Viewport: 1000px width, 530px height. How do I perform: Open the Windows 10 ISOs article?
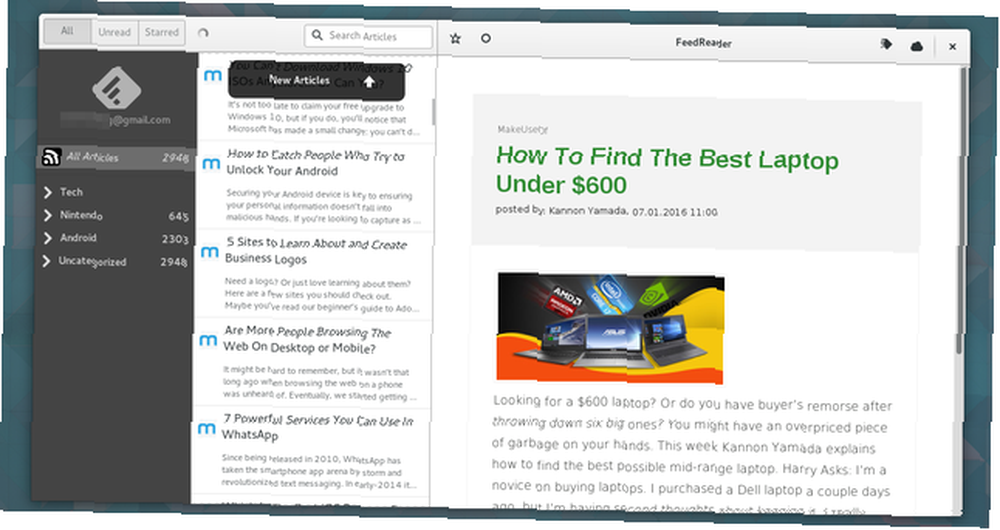pos(317,99)
